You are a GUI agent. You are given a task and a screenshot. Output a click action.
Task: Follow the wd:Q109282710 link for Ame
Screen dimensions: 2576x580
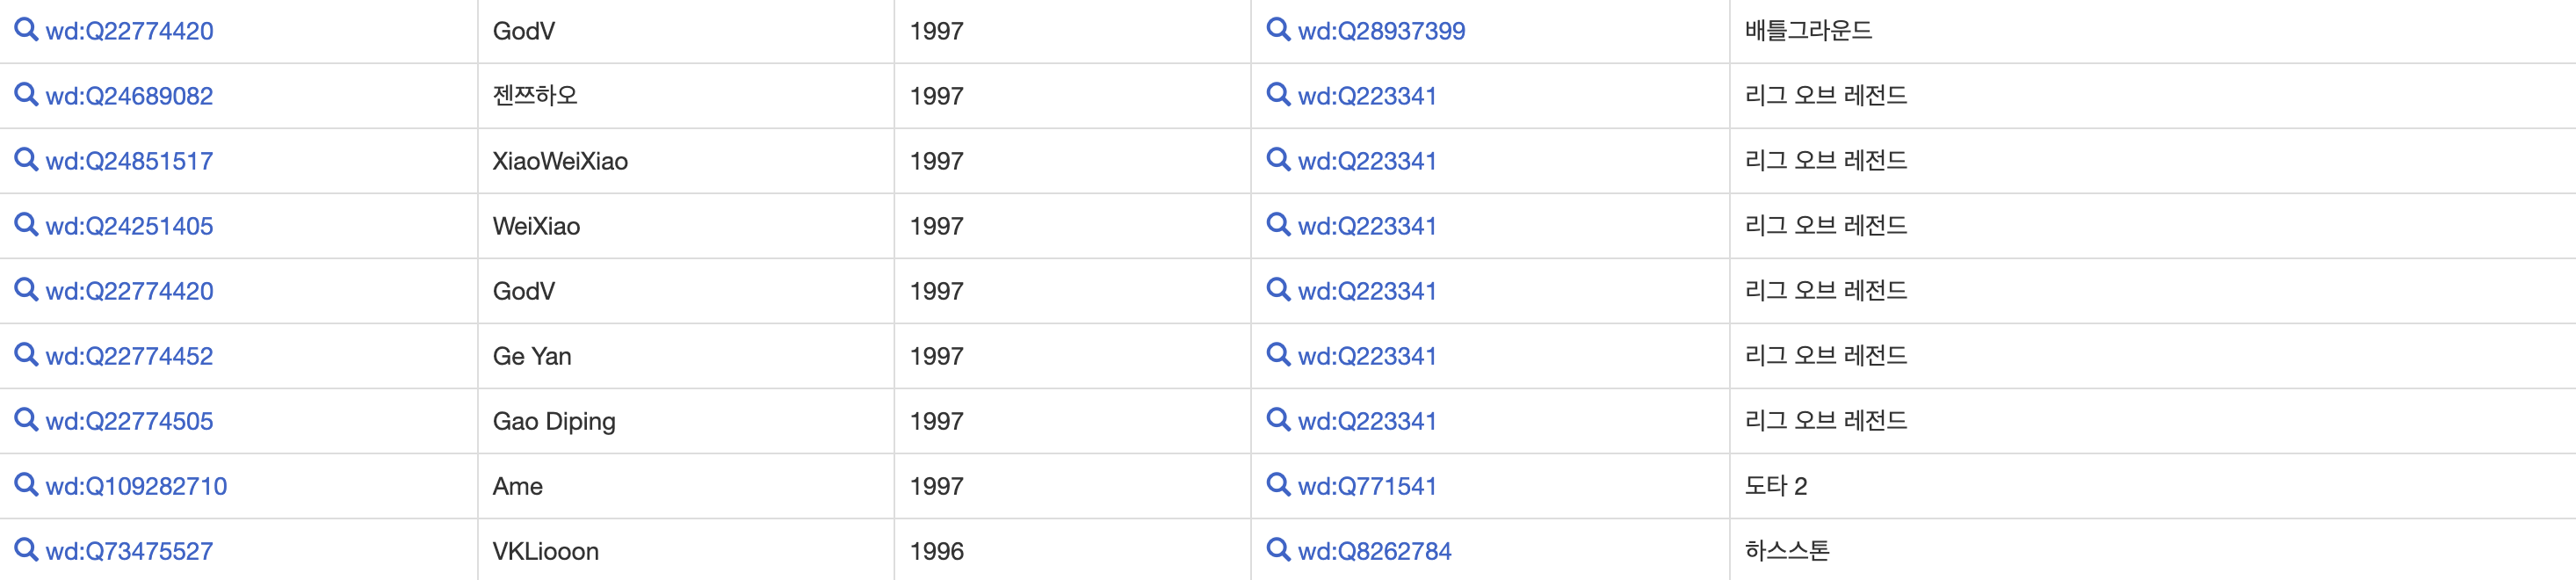coord(136,486)
